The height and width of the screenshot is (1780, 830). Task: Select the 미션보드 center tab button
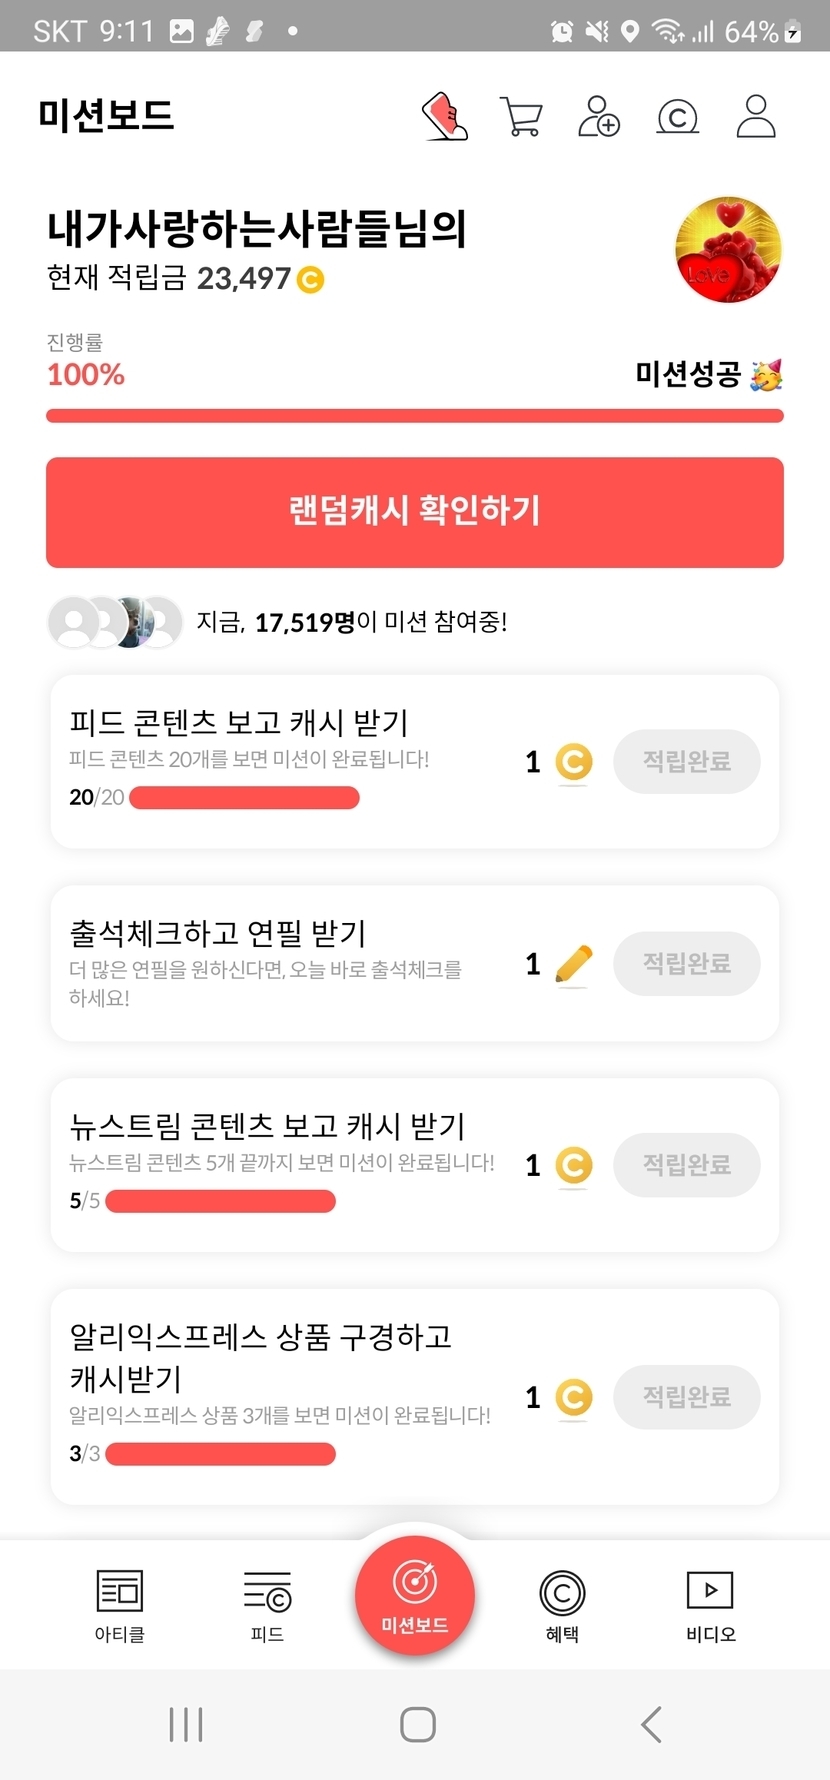(x=415, y=1596)
